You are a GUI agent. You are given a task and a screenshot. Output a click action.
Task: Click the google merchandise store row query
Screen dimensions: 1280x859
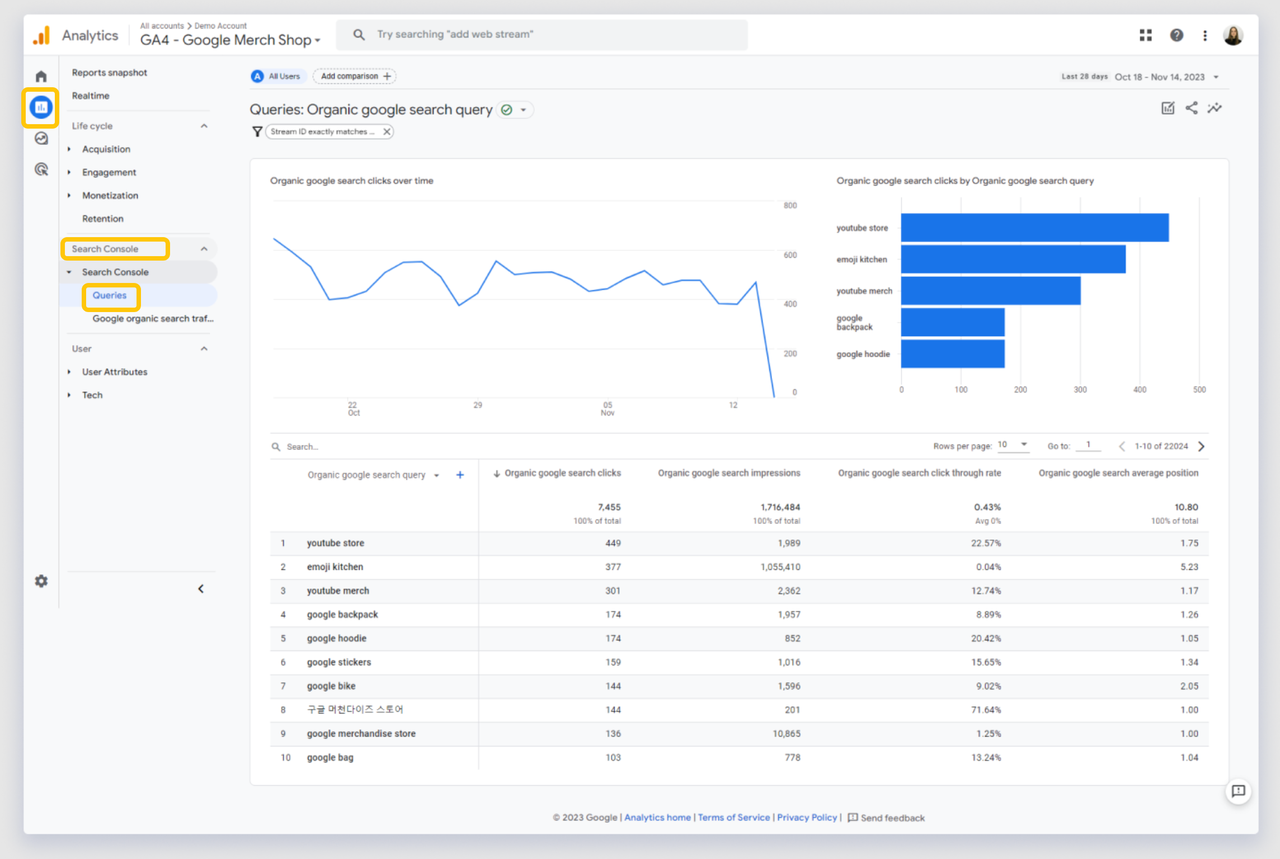coord(361,734)
